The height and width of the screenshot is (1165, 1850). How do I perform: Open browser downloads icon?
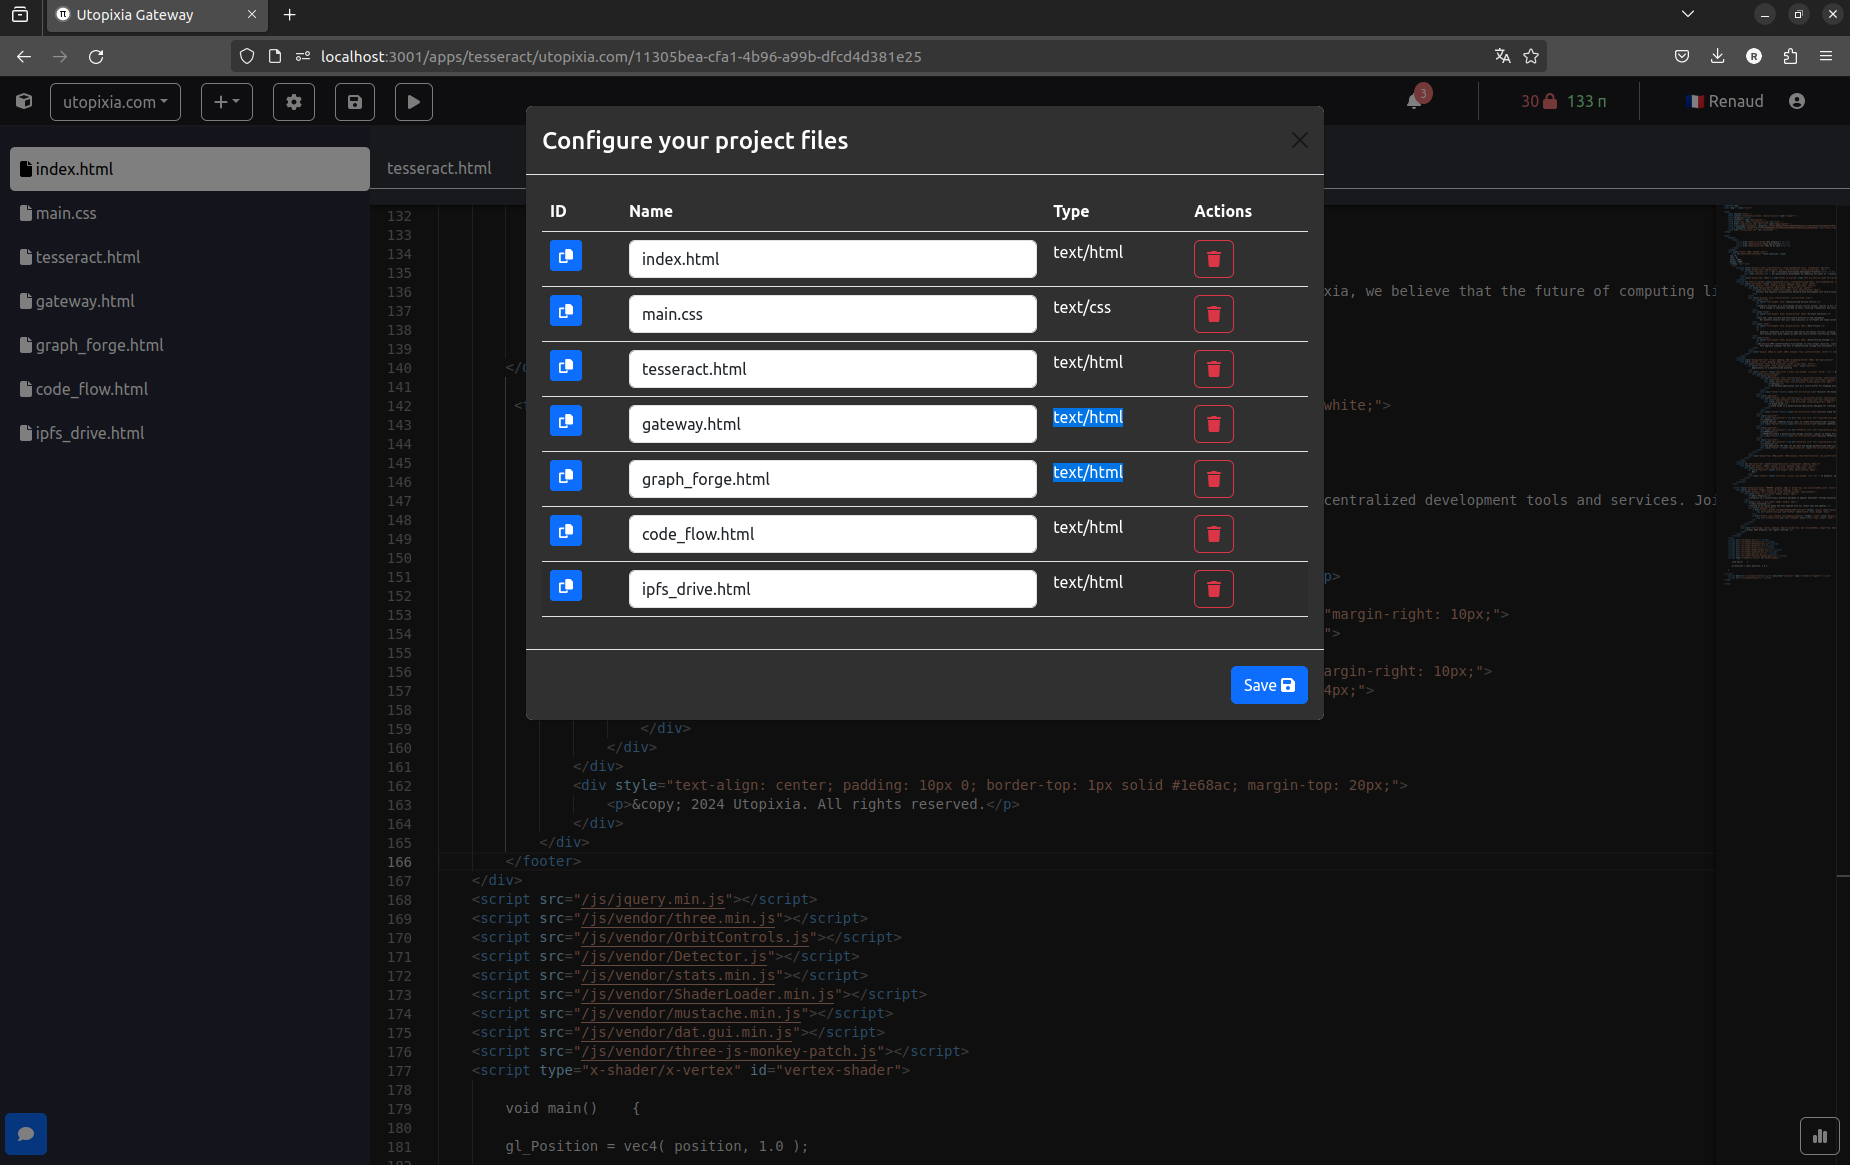(x=1718, y=56)
